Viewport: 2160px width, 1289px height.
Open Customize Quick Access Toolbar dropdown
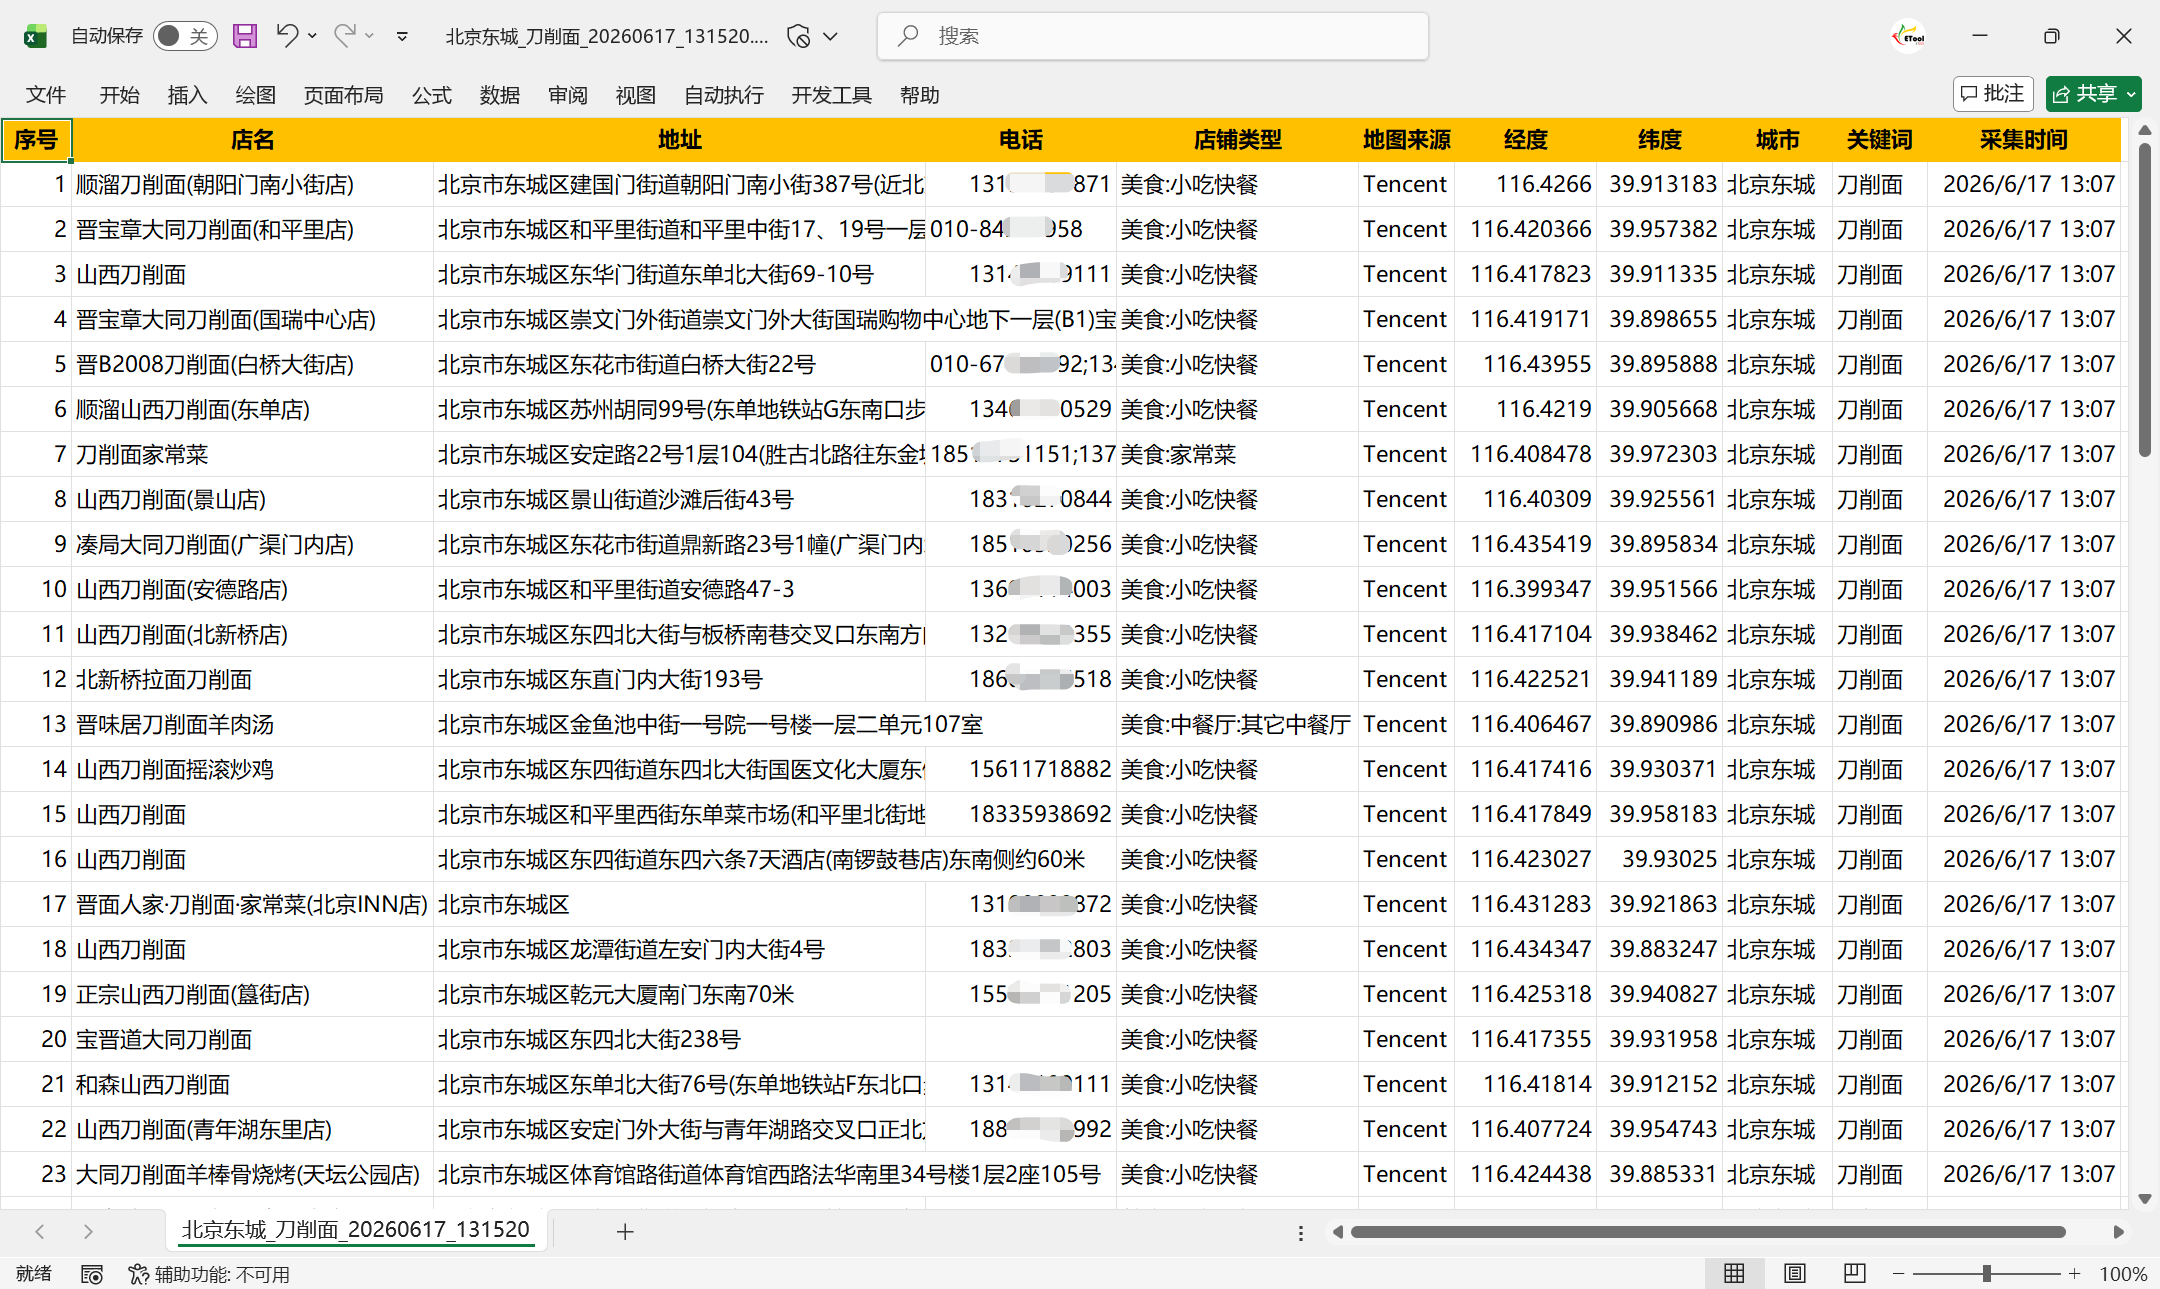pyautogui.click(x=402, y=37)
